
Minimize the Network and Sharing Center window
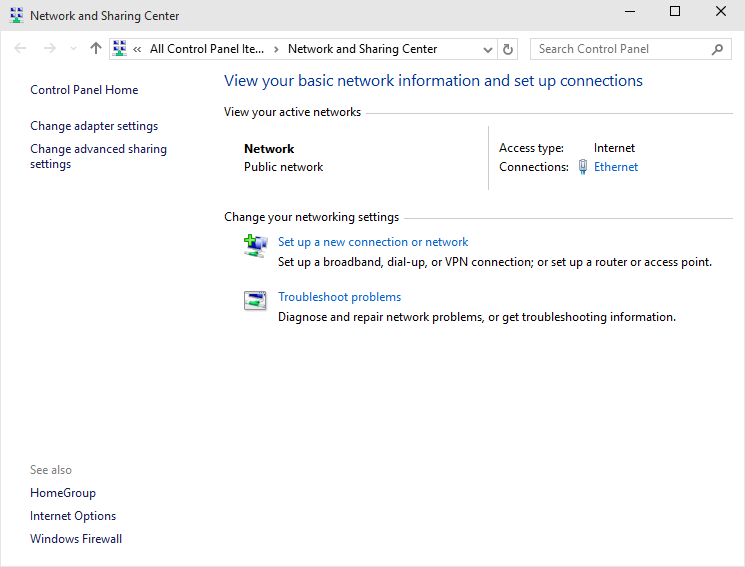point(630,11)
